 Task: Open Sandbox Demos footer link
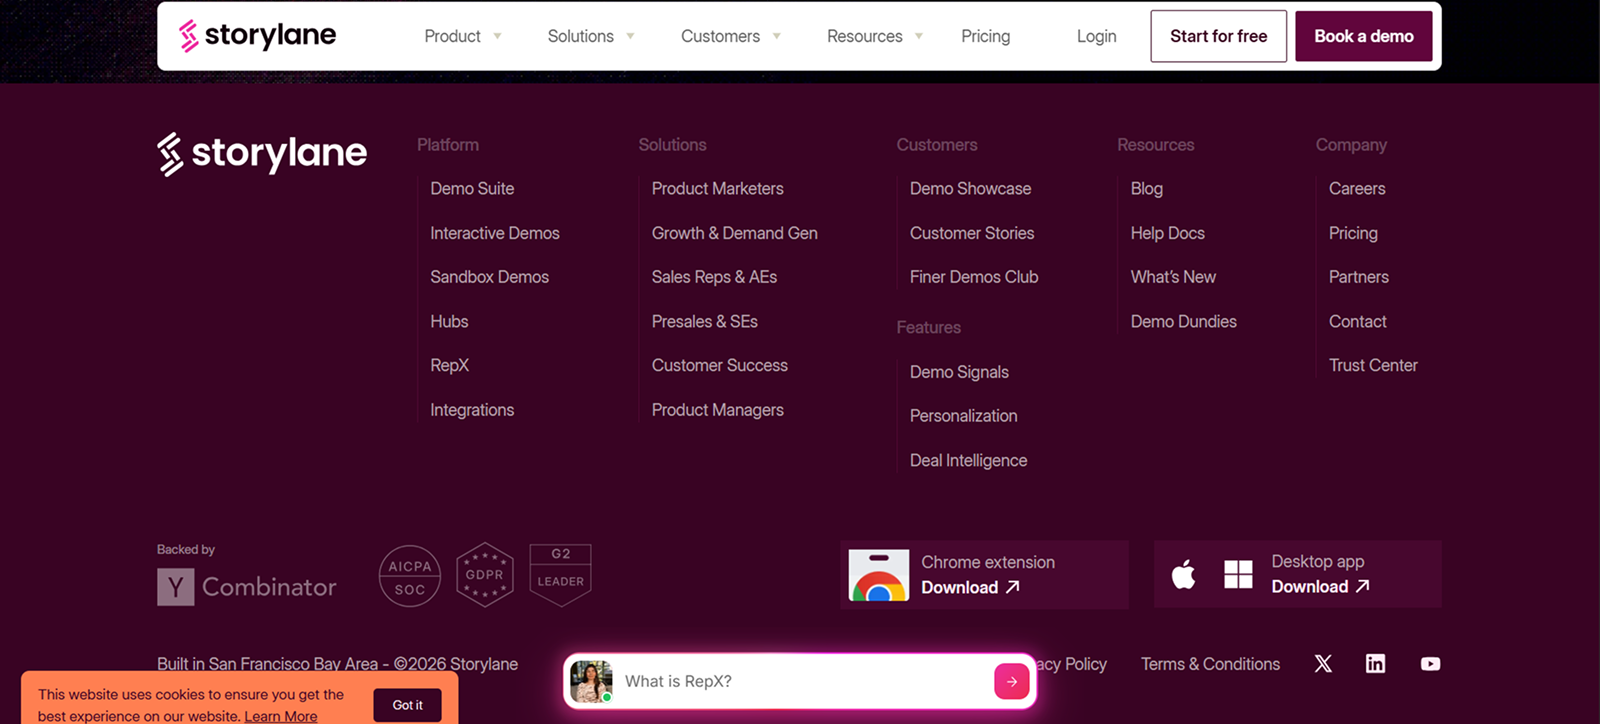tap(490, 277)
